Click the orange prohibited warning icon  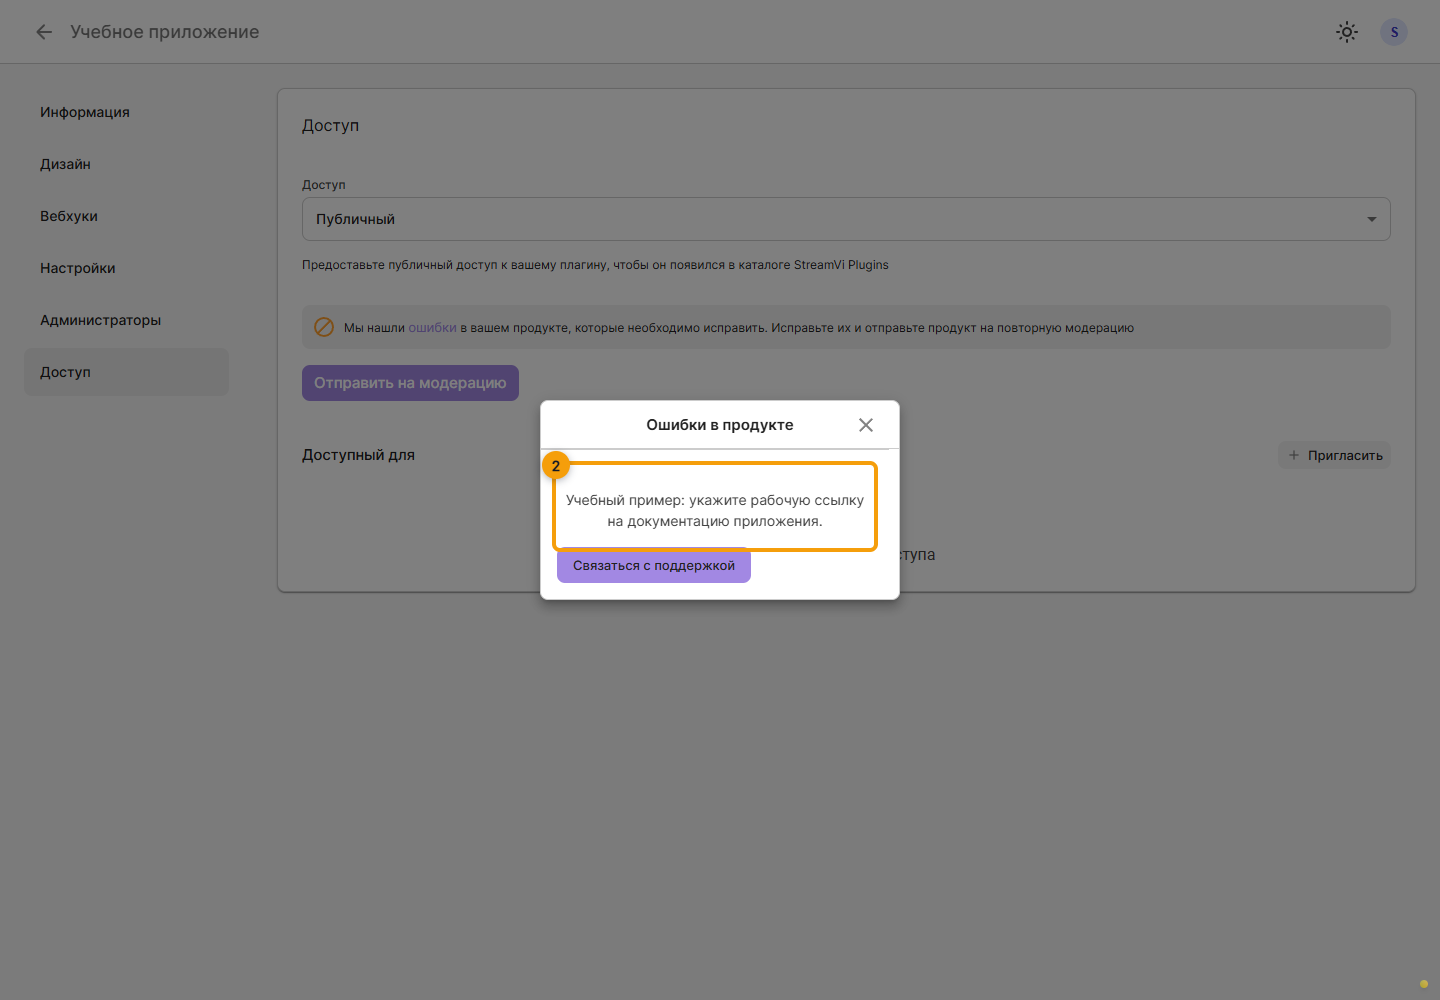[324, 327]
